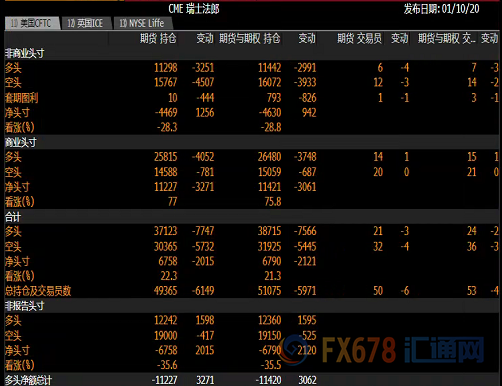Click the value 38715

click(270, 231)
